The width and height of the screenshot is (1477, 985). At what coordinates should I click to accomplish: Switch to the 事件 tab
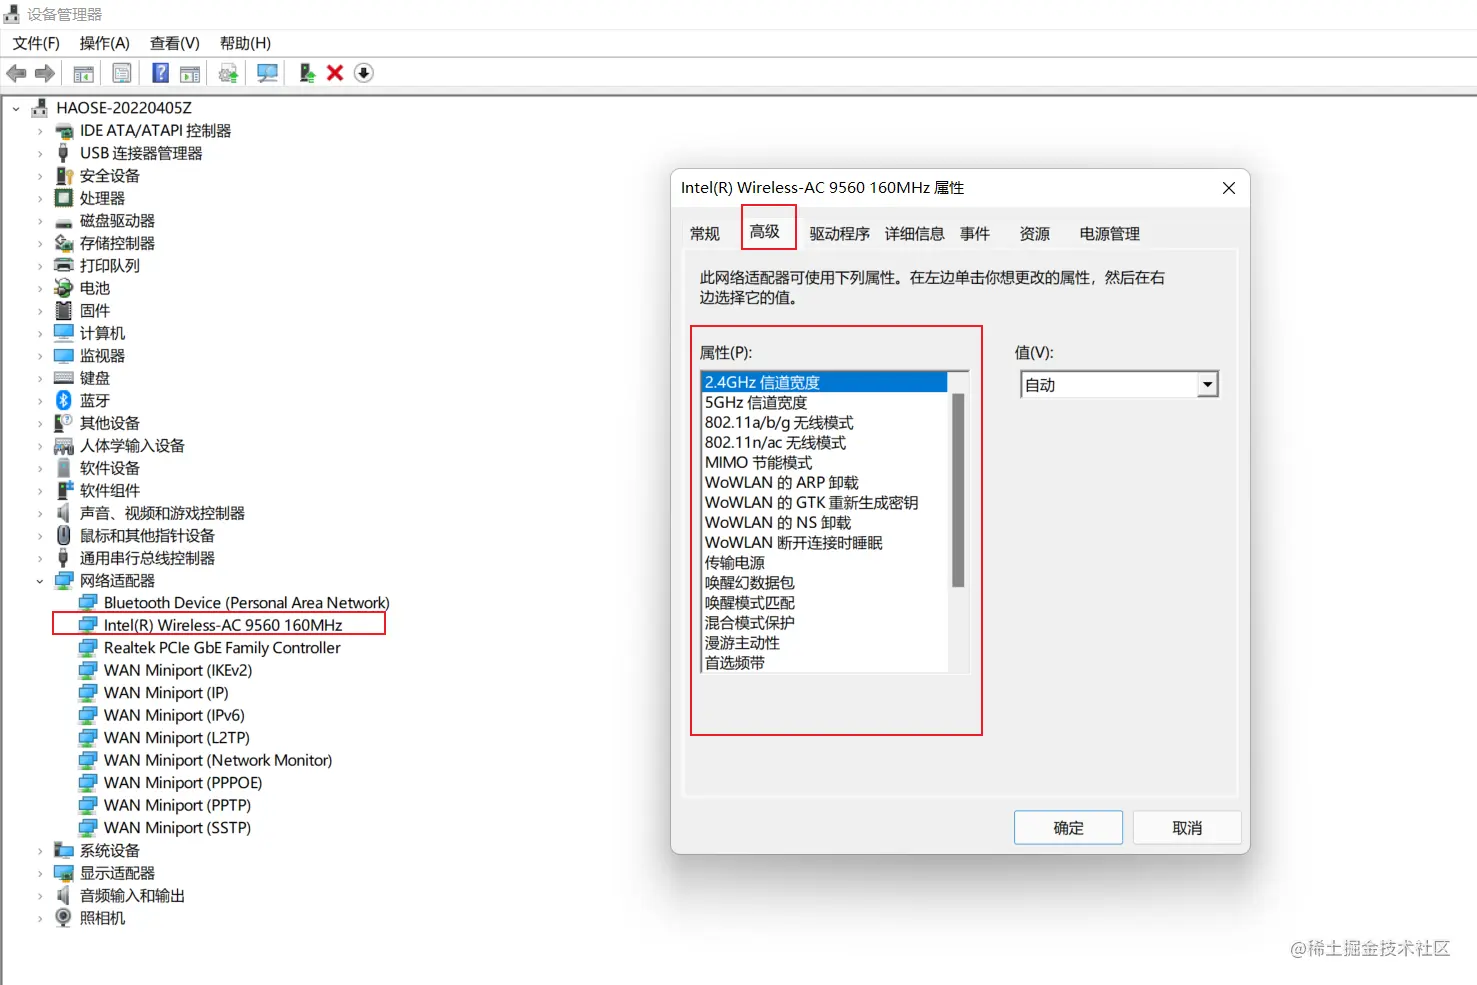pos(975,233)
